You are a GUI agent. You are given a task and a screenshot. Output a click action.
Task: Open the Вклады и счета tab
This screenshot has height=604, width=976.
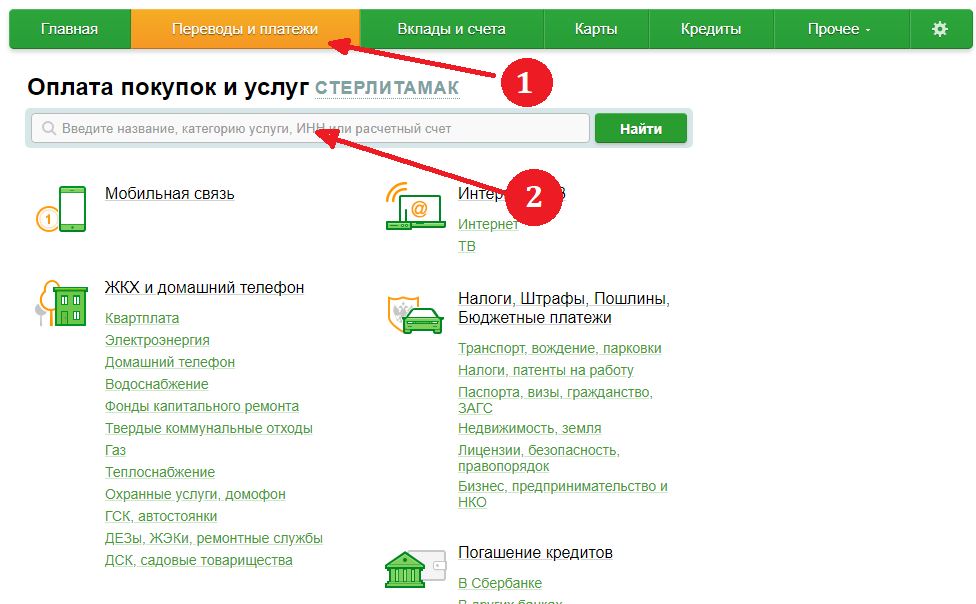[x=451, y=29]
